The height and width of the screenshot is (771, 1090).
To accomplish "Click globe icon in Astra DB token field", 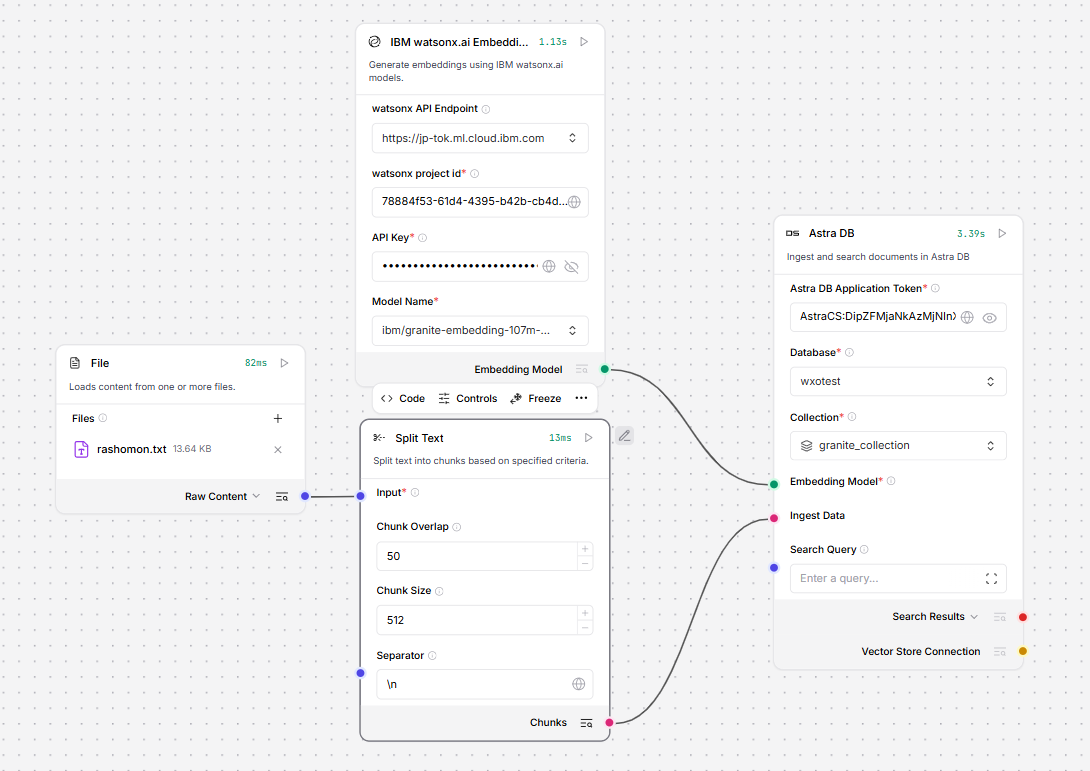I will pos(967,318).
